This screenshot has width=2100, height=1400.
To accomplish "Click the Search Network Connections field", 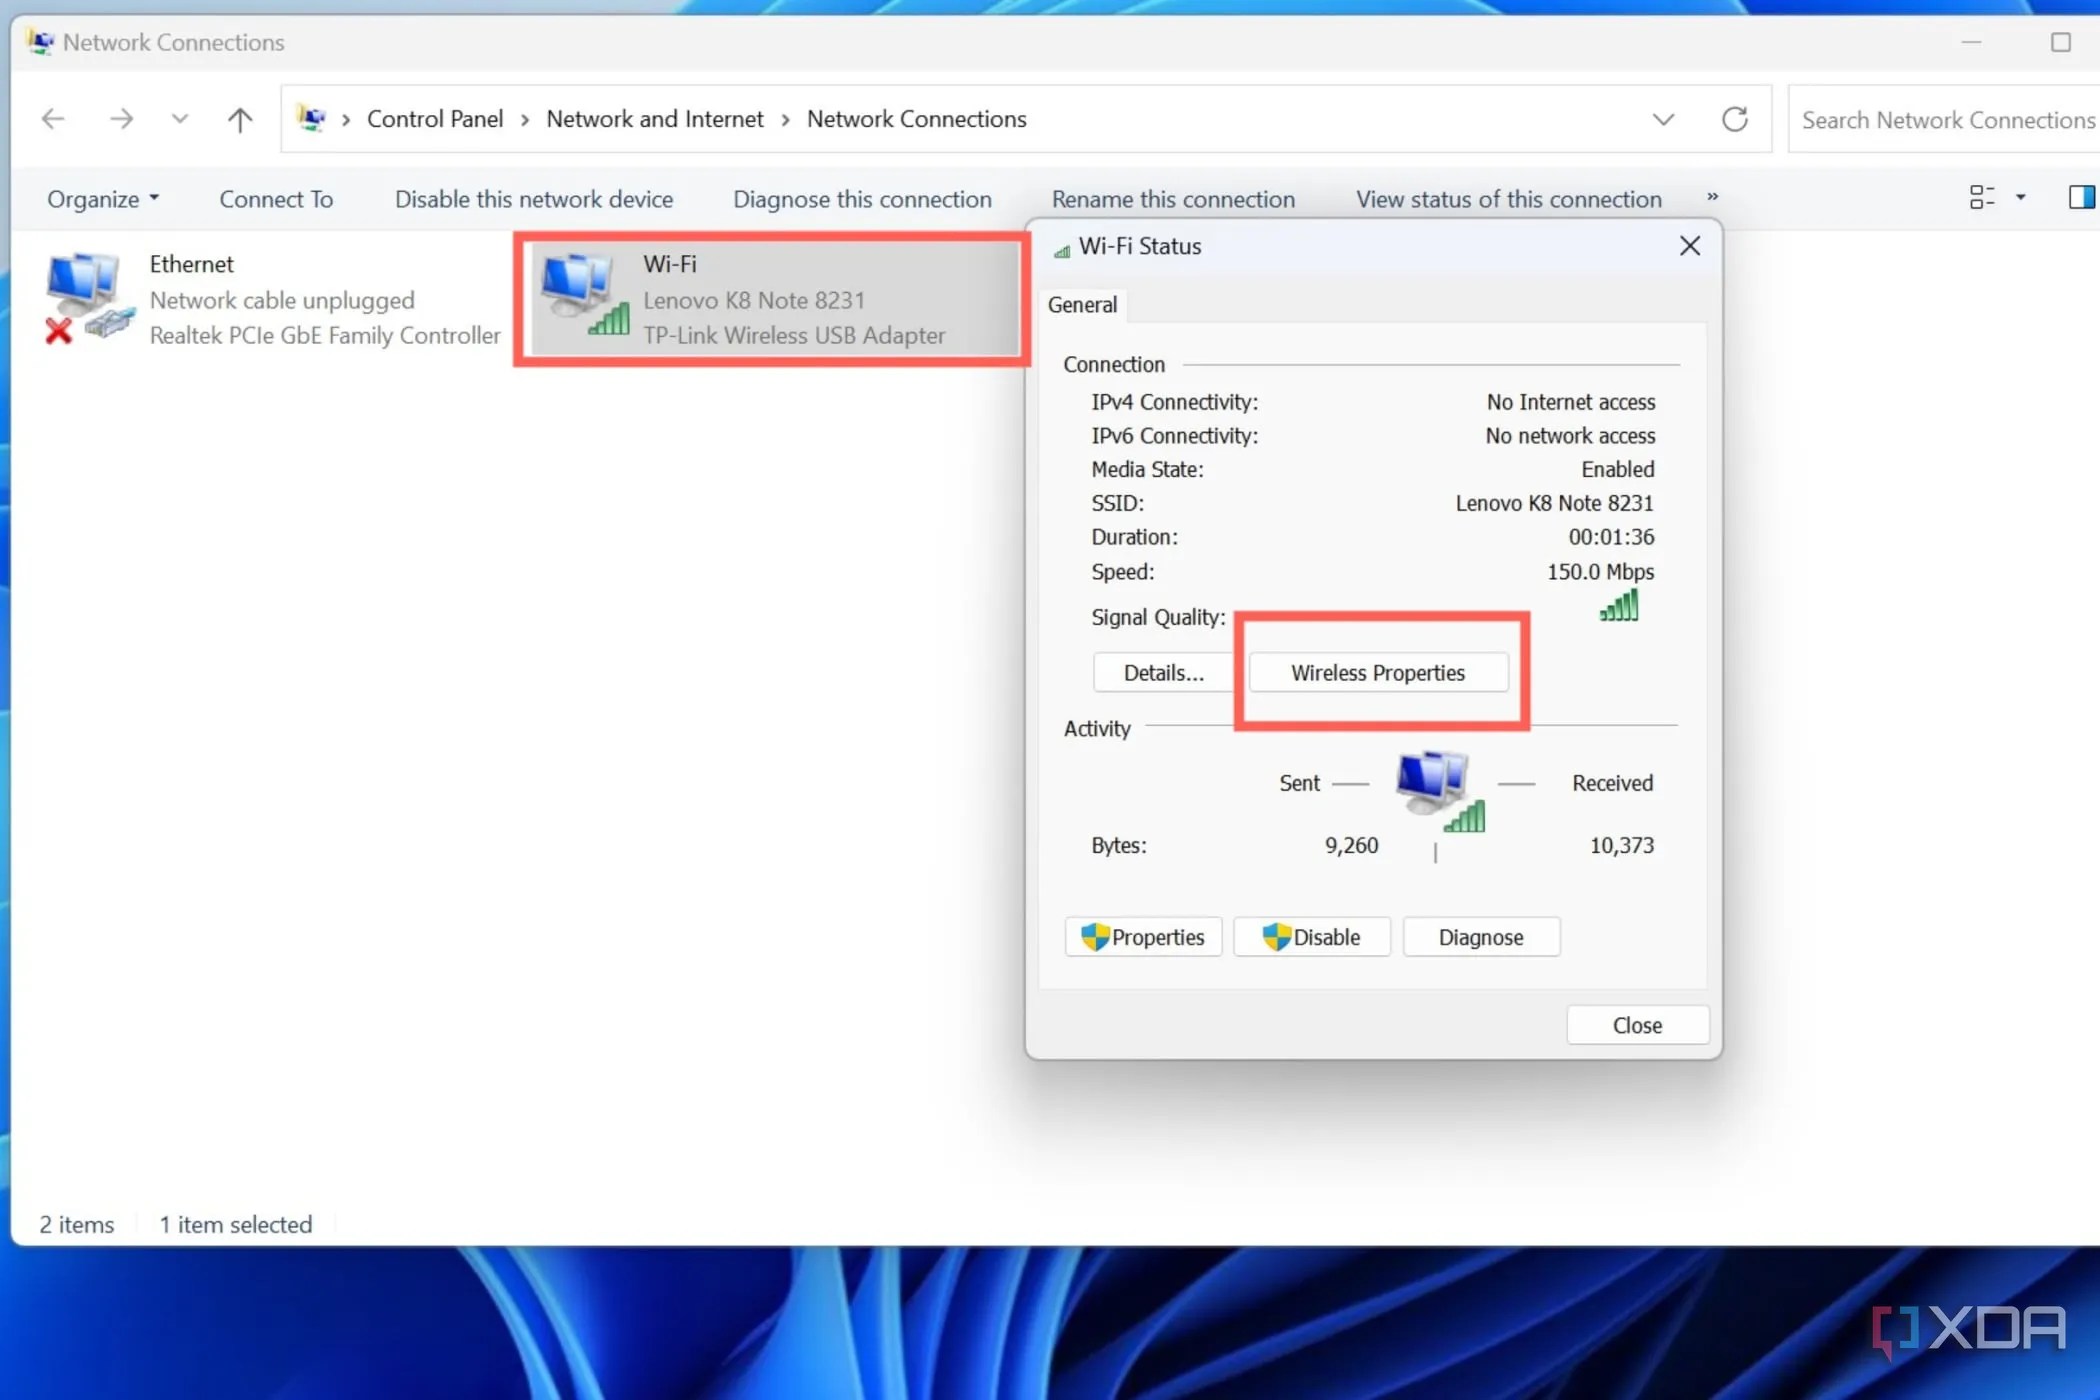I will (1945, 118).
